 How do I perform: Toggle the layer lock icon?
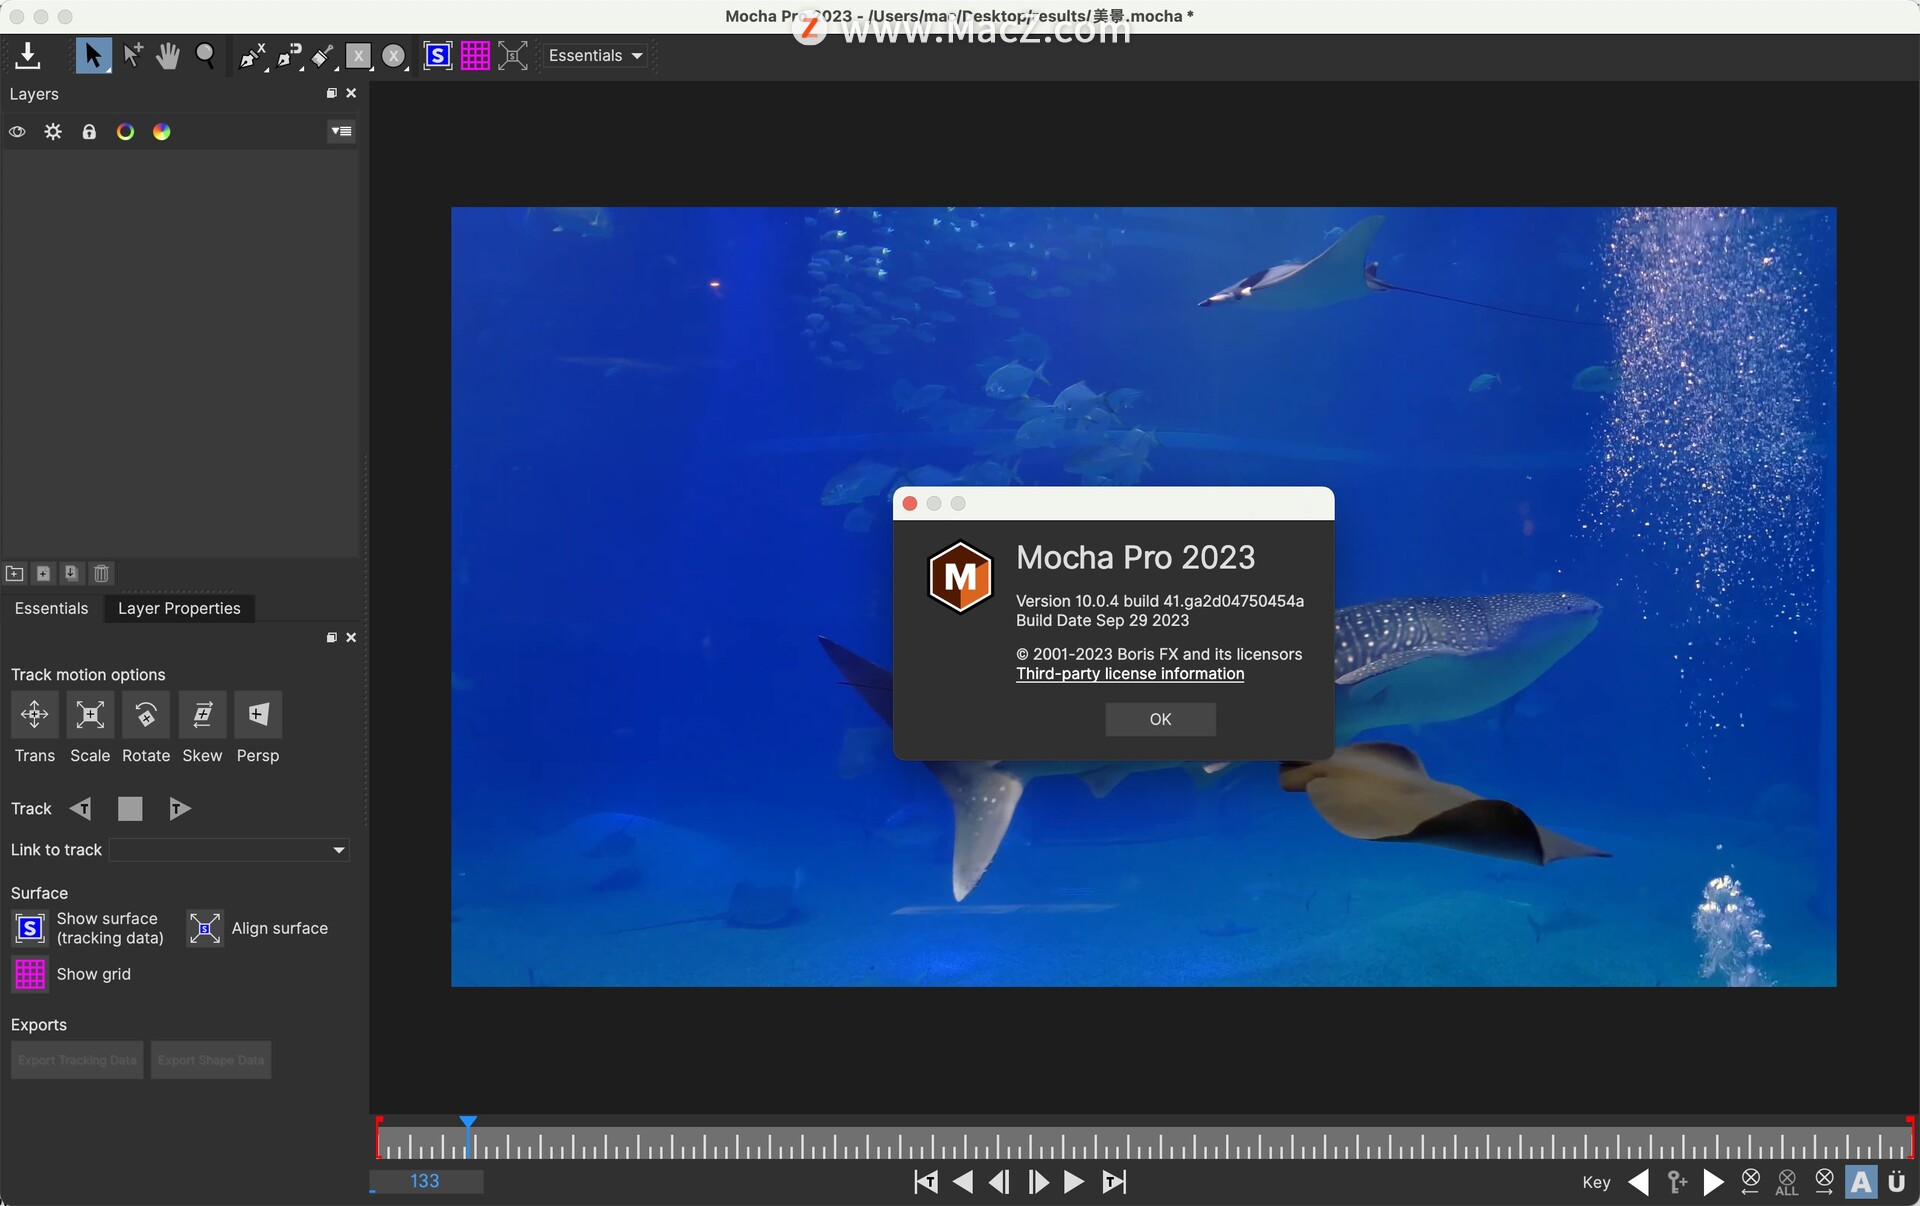(x=89, y=132)
